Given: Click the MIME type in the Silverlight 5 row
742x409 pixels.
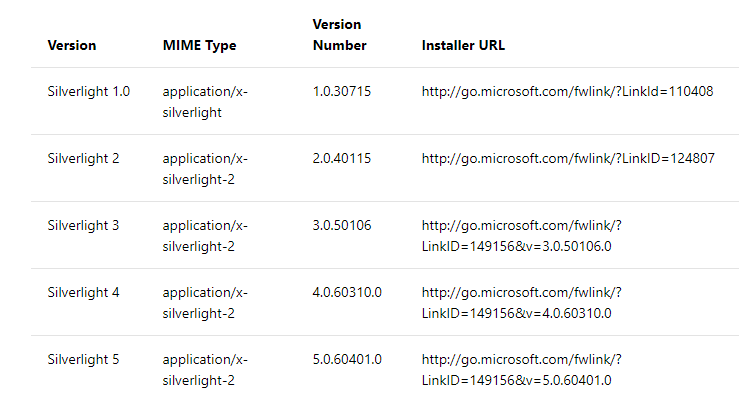Looking at the screenshot, I should pos(205,370).
